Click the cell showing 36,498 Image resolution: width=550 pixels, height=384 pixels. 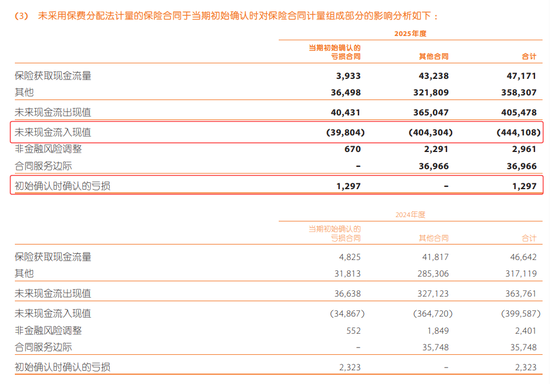[346, 92]
